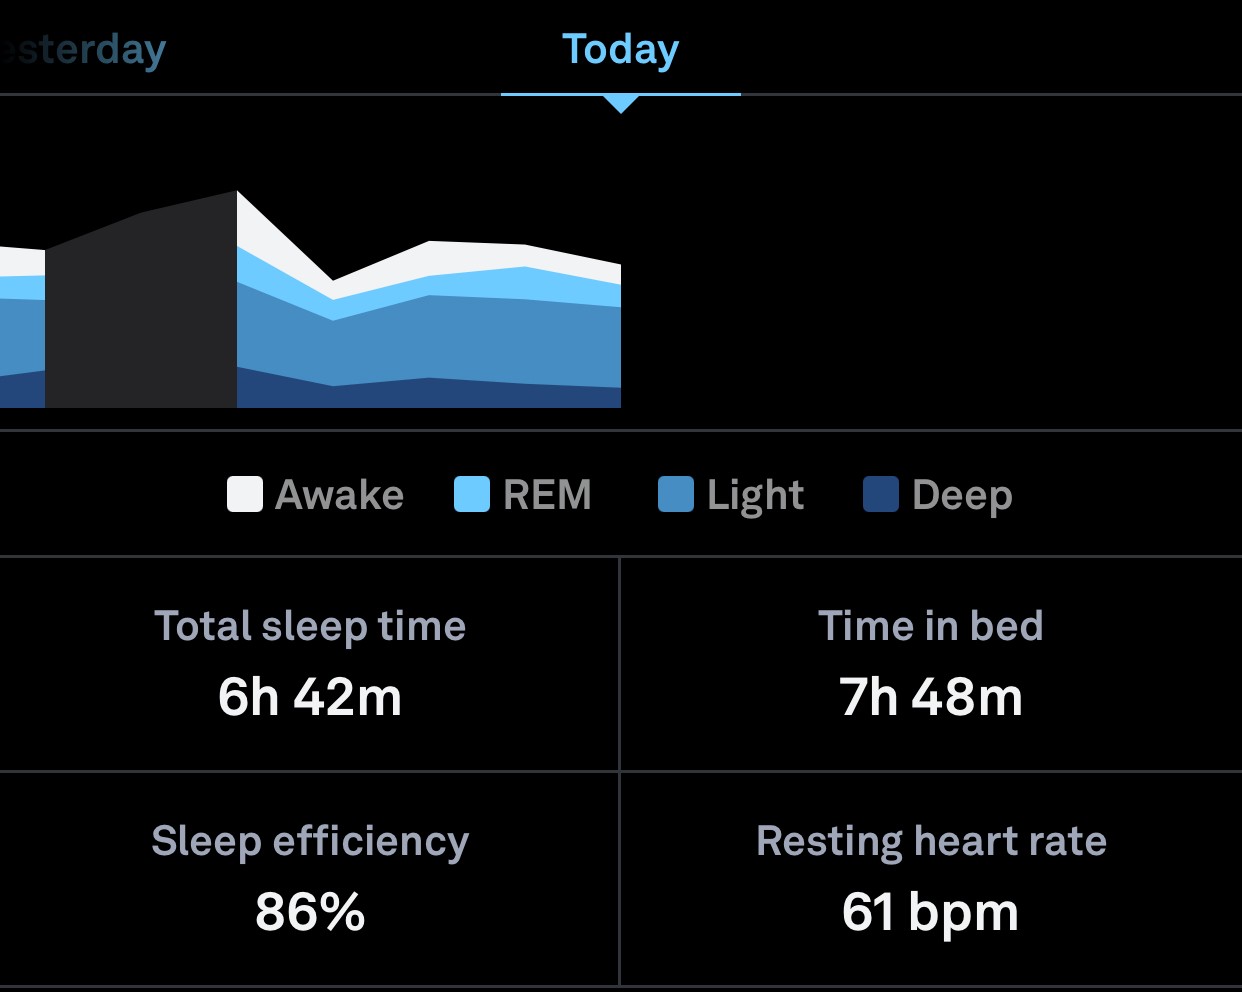This screenshot has height=992, width=1242.
Task: Click the white Awake legend swatch
Action: [245, 494]
